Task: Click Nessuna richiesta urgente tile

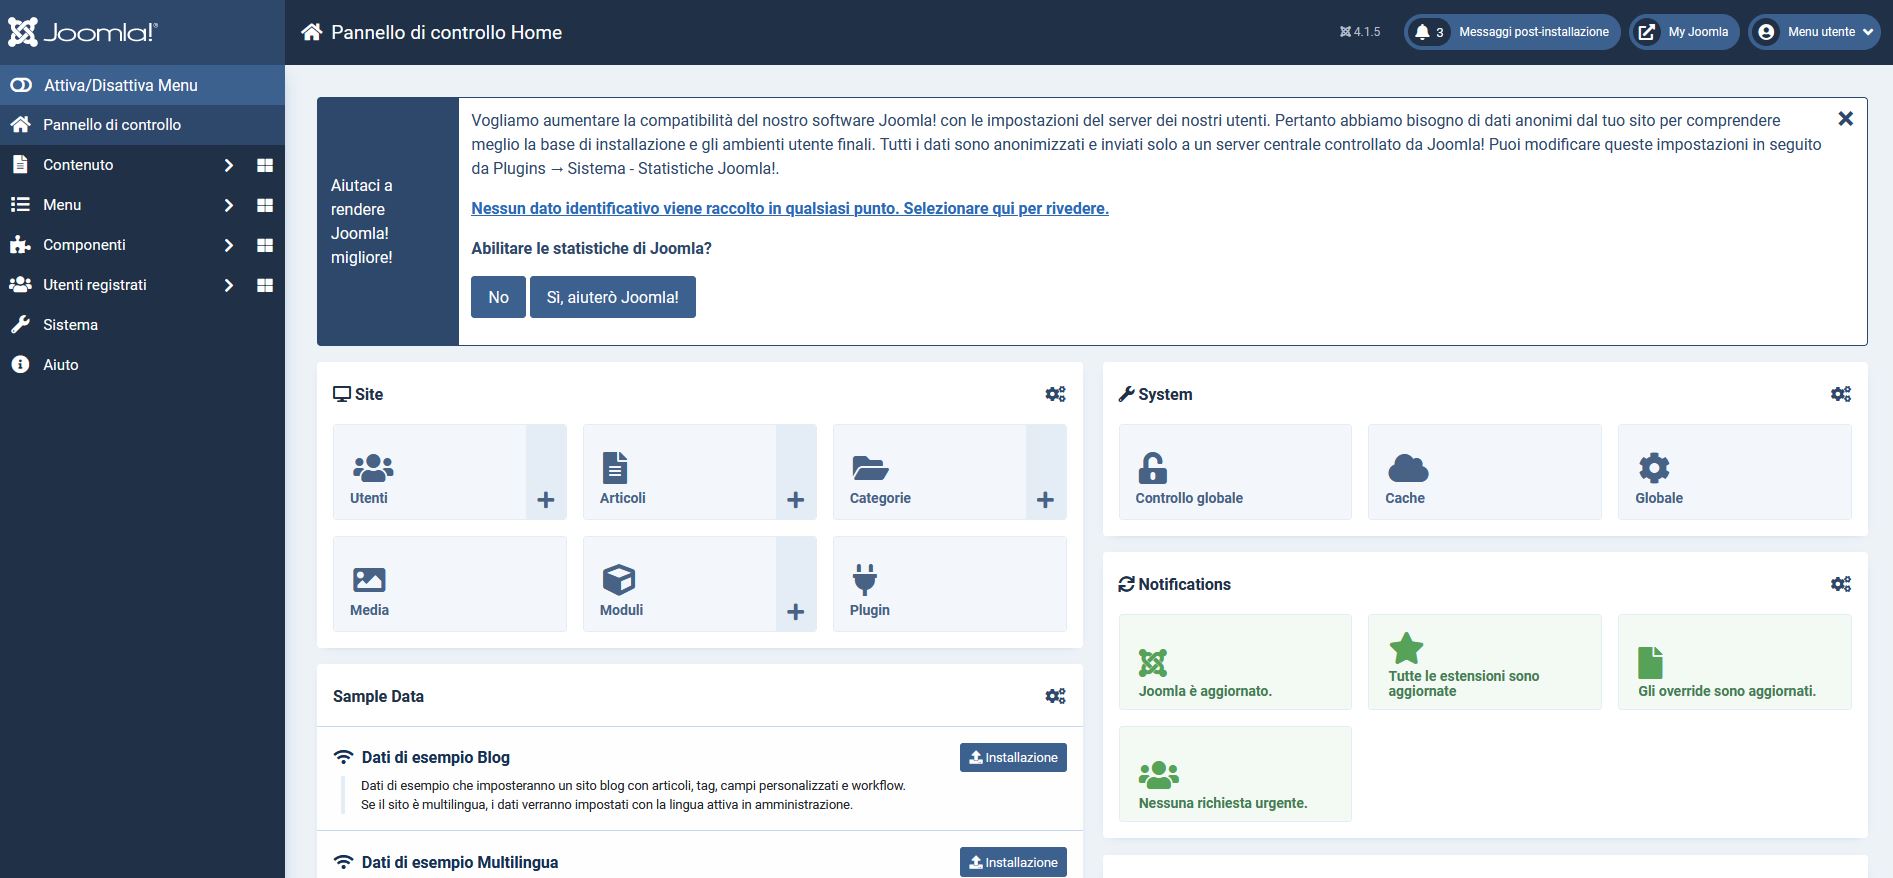Action: click(x=1235, y=774)
